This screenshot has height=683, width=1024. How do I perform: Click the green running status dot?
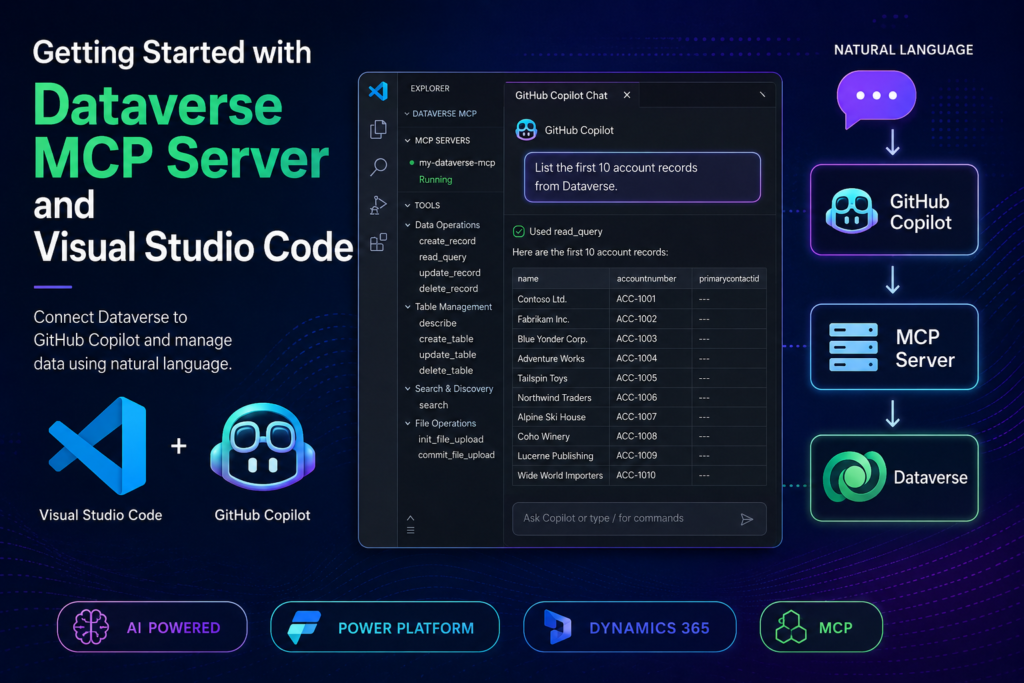click(411, 163)
